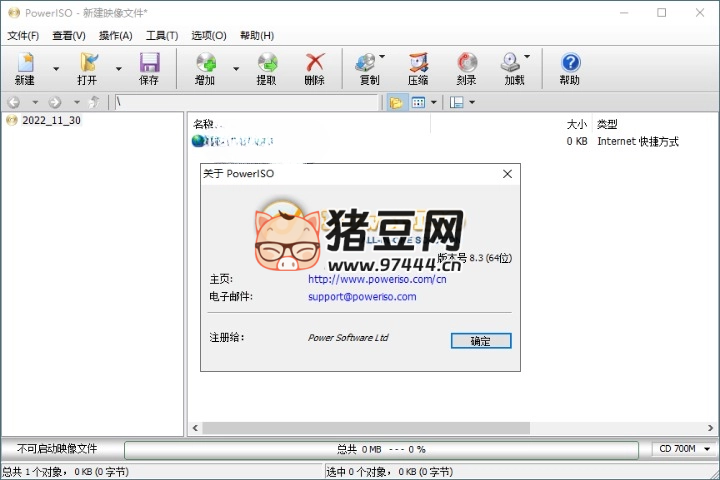This screenshot has height=480, width=720.
Task: Open the Options (选项) menu
Action: click(209, 35)
